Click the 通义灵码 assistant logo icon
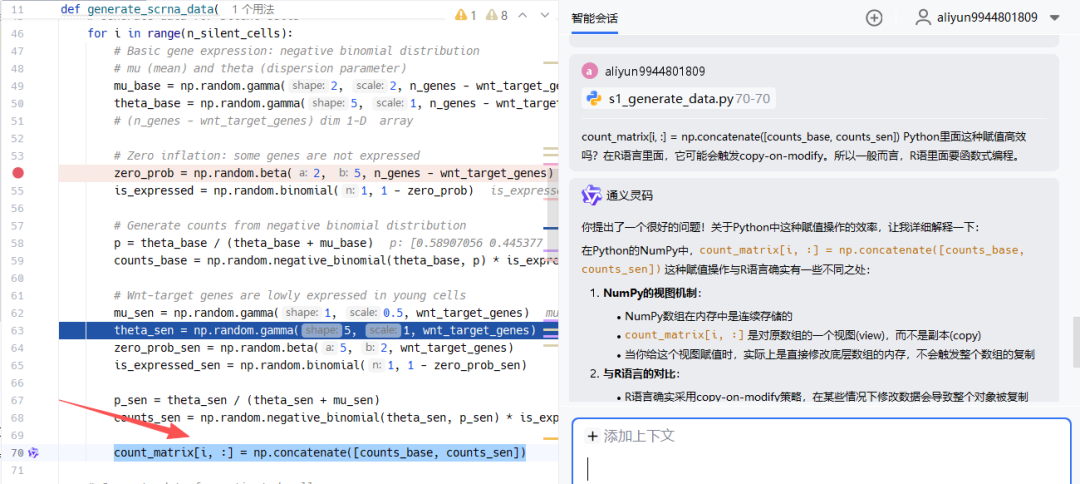Image resolution: width=1080 pixels, height=484 pixels. [x=591, y=196]
